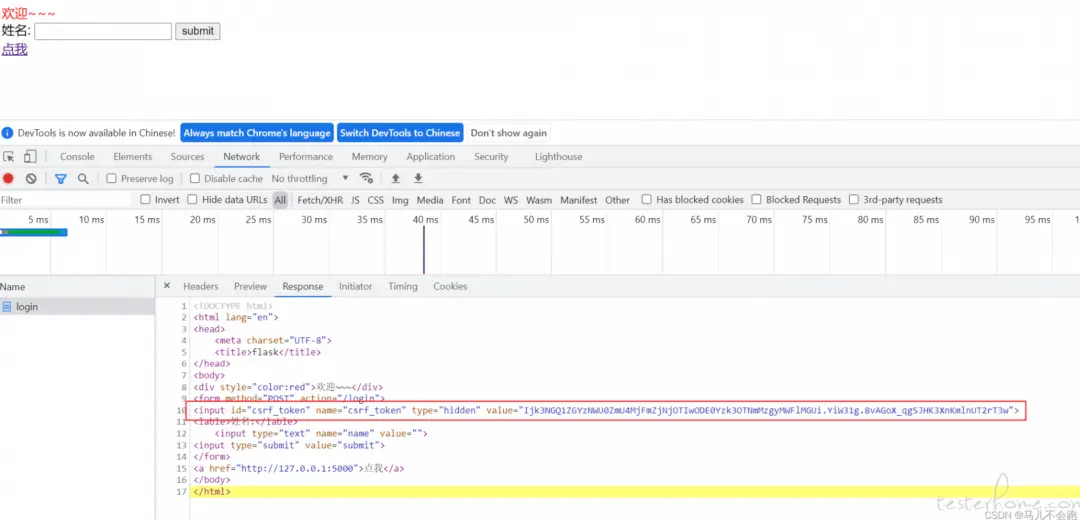Open network conditions settings icon

(x=366, y=179)
